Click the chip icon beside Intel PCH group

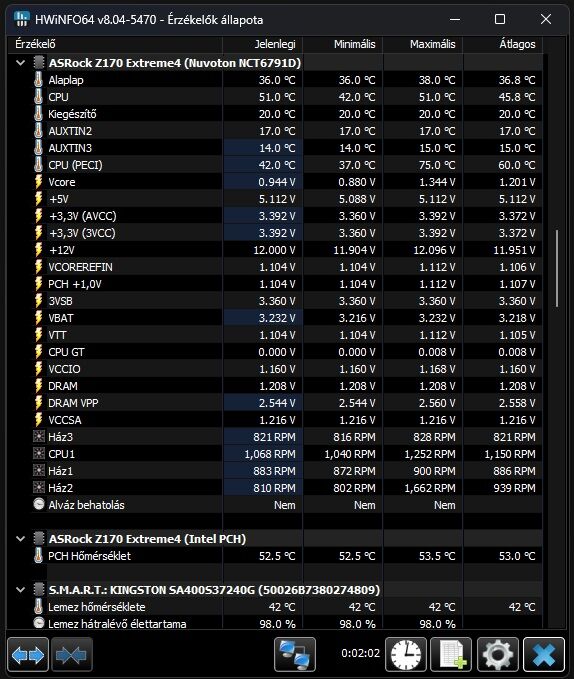[39, 539]
